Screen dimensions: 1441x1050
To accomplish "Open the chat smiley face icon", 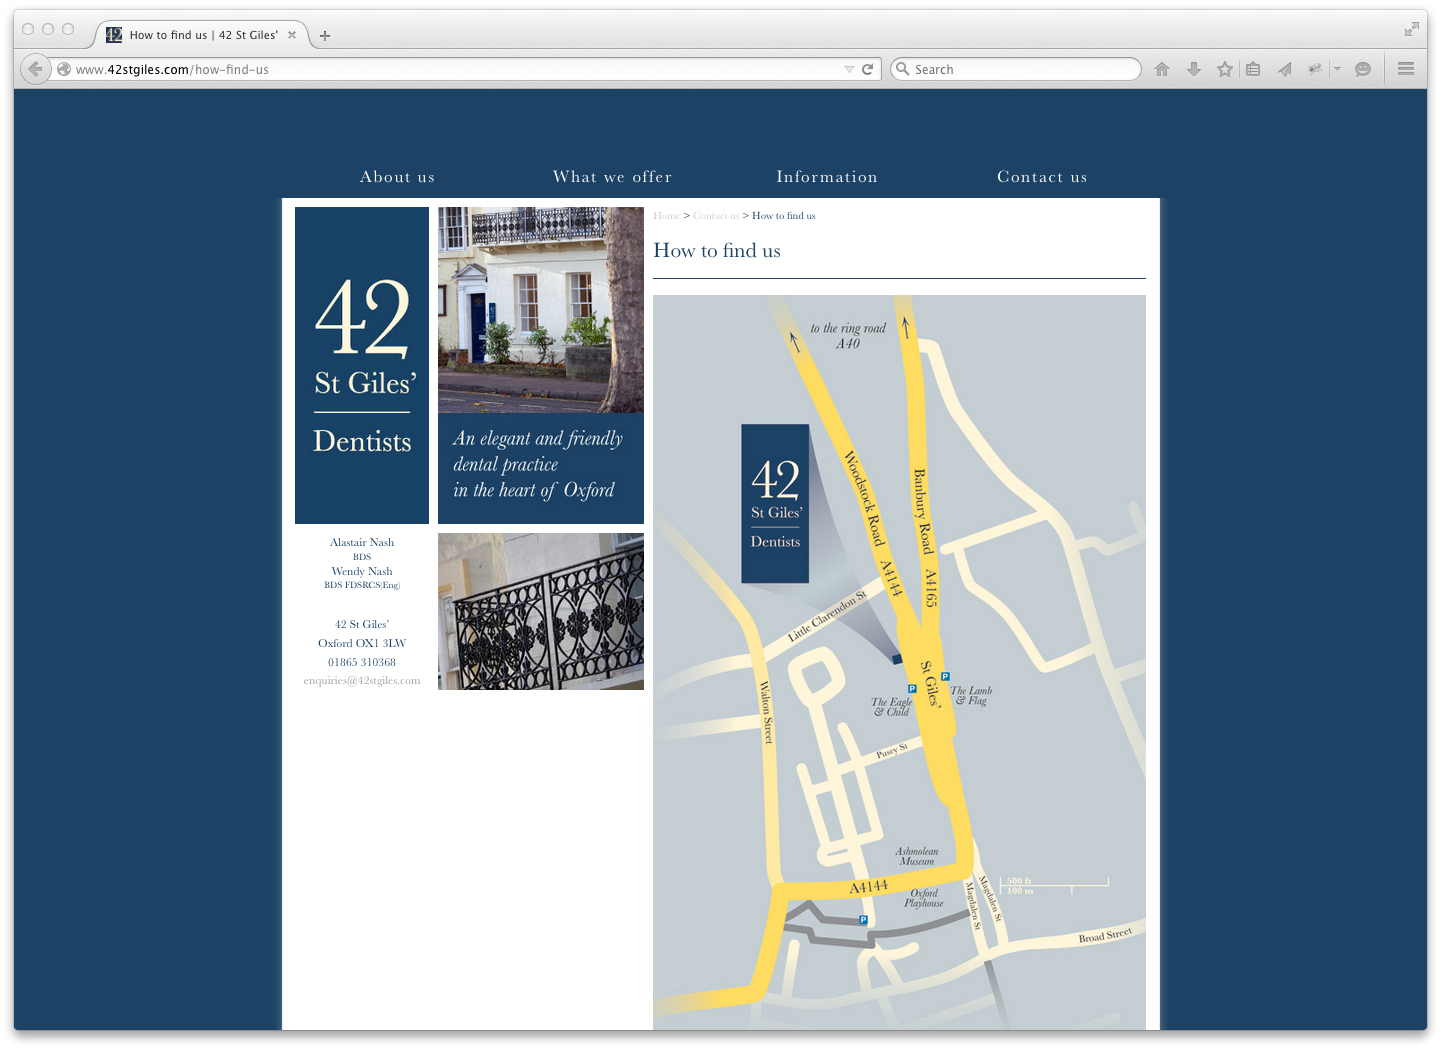I will pos(1362,69).
